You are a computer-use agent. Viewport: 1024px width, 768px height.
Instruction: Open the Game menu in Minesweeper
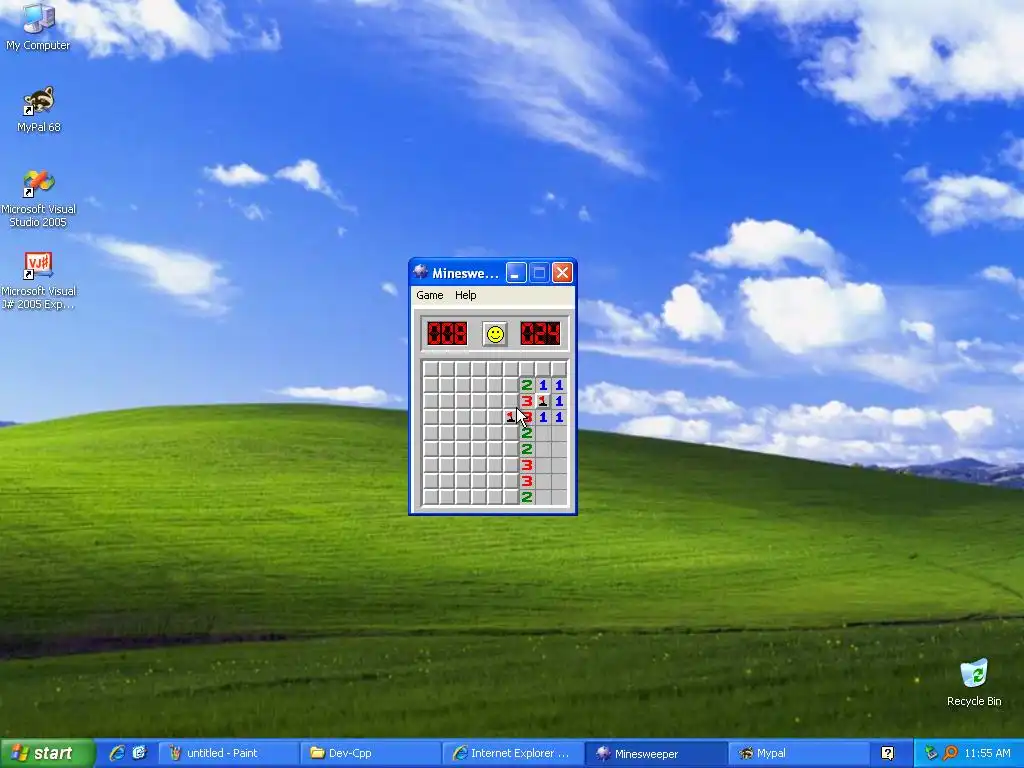(430, 295)
